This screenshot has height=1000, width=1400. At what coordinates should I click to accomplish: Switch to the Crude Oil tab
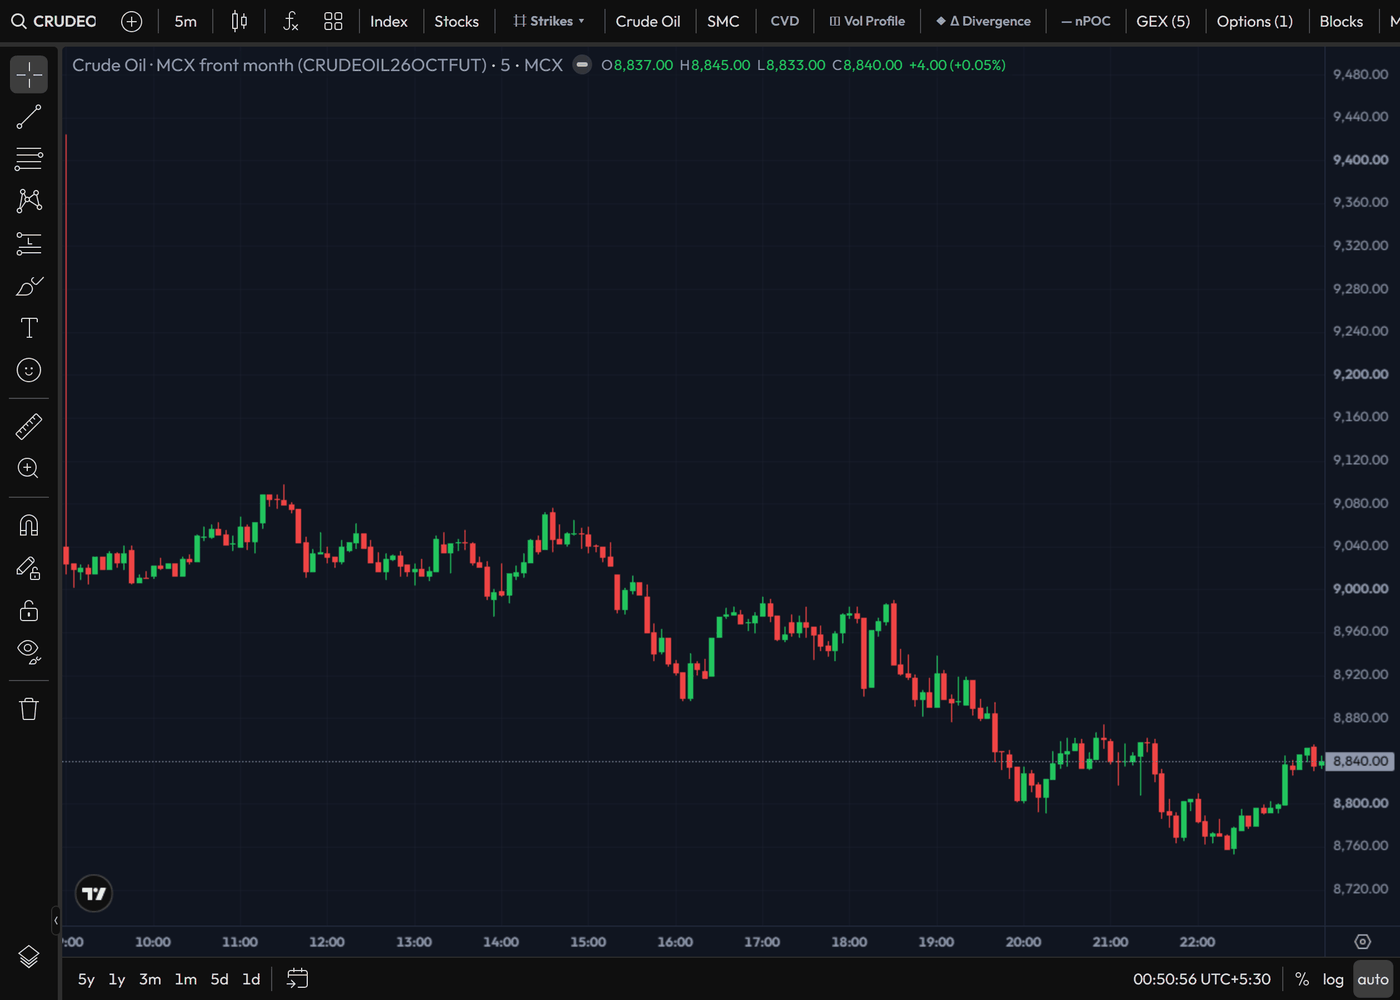coord(648,21)
